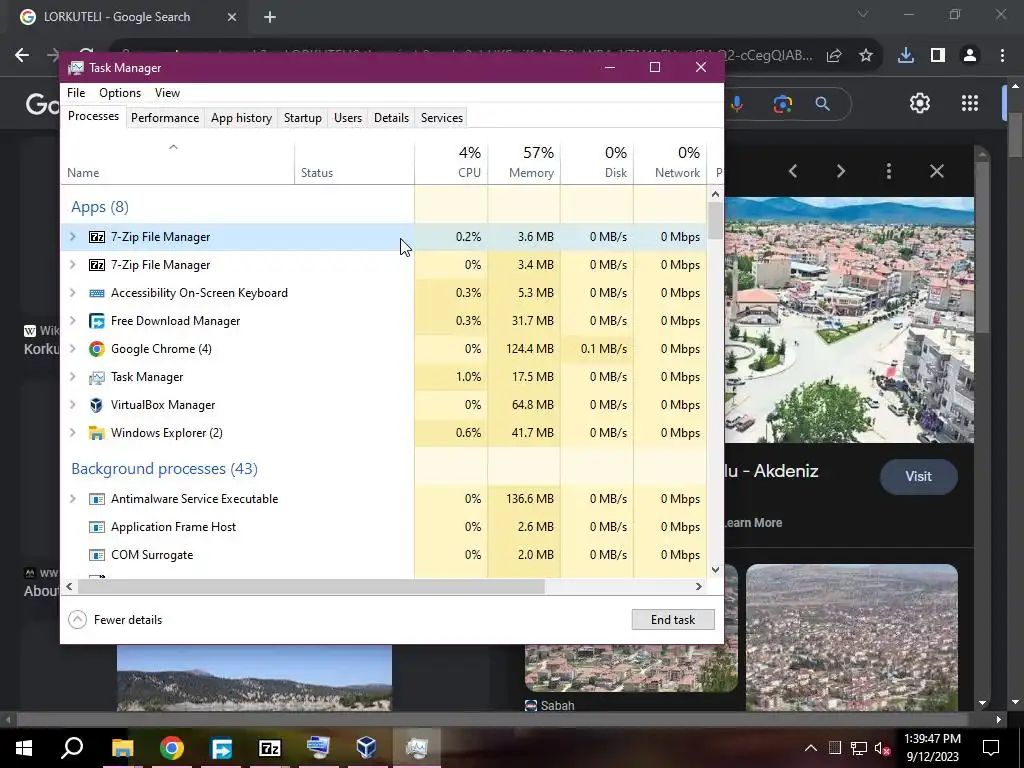Click the Application Frame Host icon
1024x768 pixels.
(97, 527)
